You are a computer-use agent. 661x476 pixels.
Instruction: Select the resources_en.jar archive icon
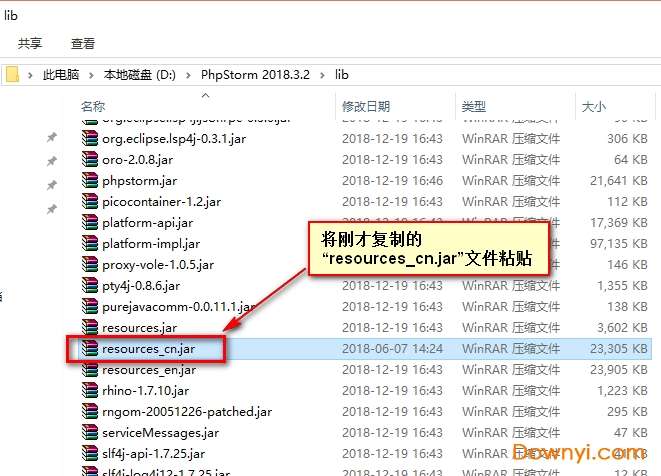[x=90, y=370]
